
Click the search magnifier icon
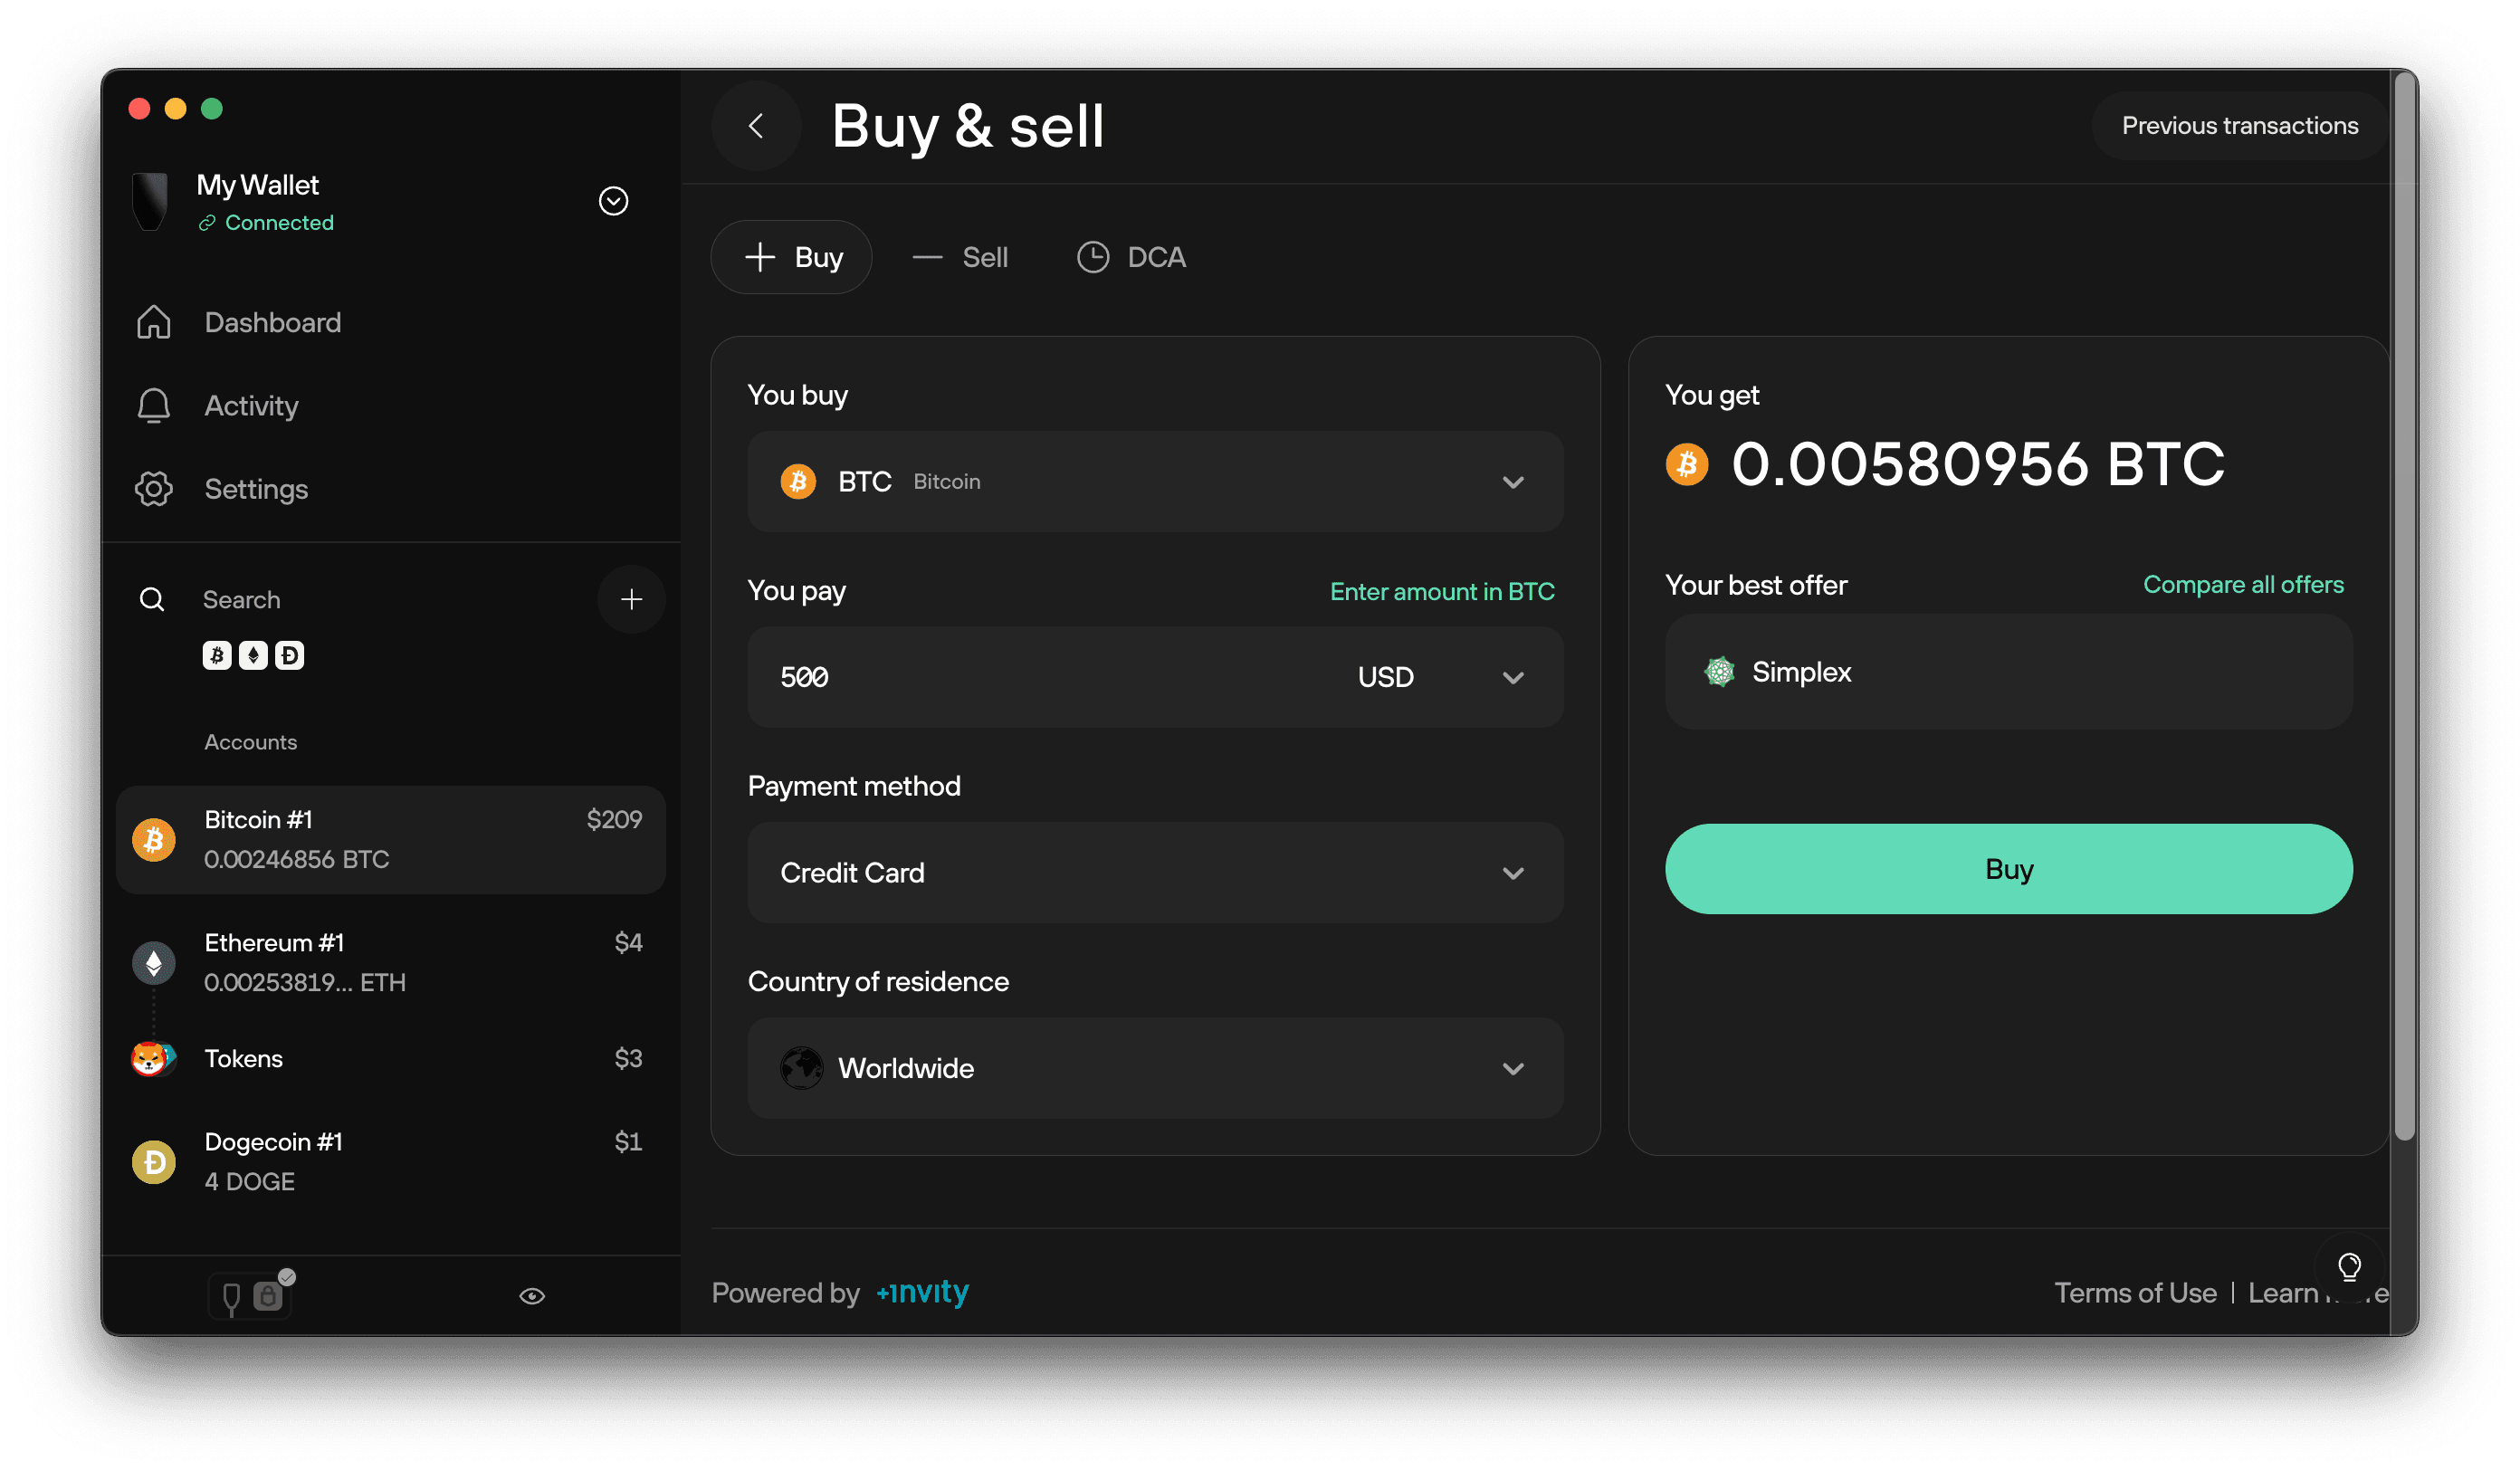(152, 600)
